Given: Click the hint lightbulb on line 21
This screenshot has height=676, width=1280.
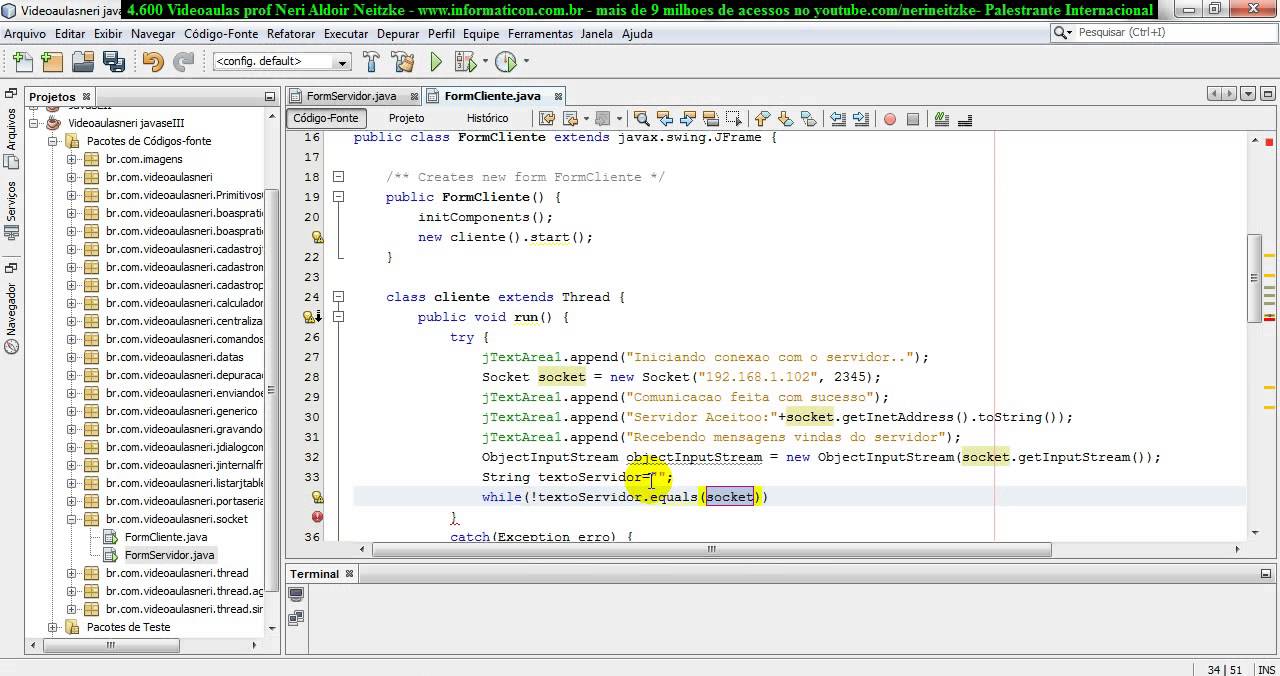Looking at the screenshot, I should coord(317,237).
